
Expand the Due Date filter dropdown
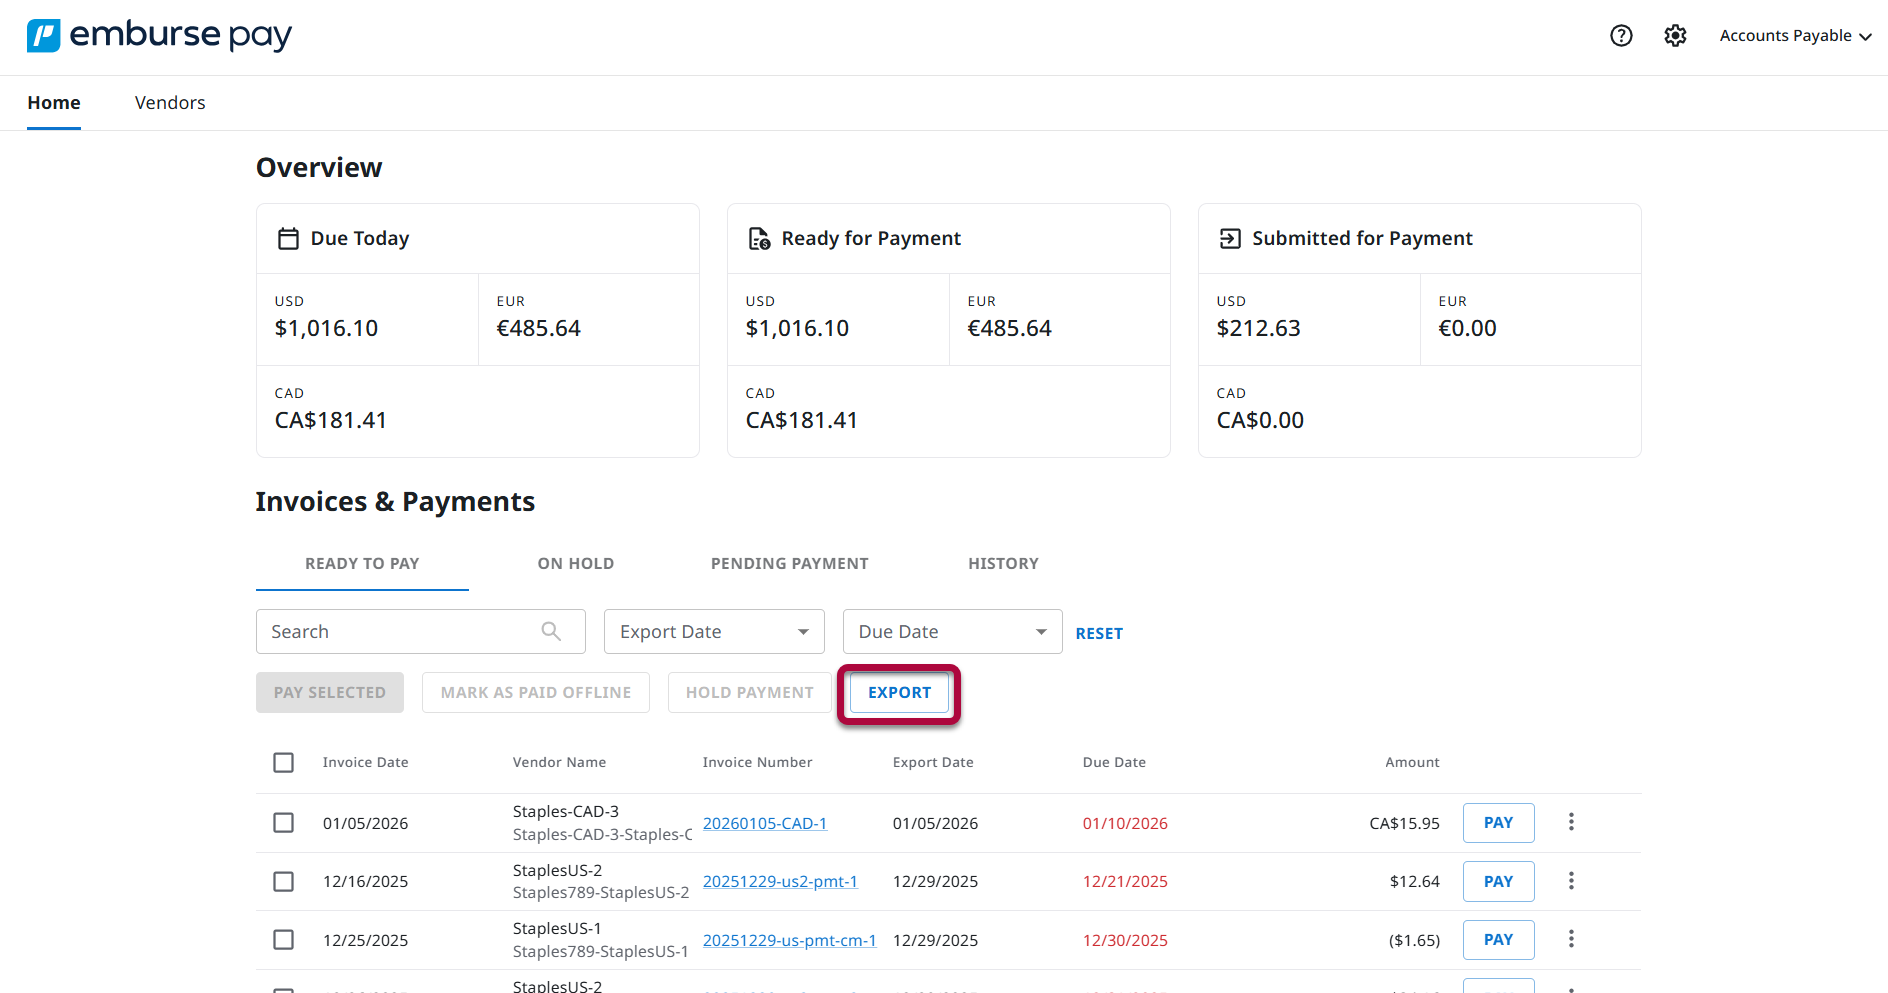(952, 632)
